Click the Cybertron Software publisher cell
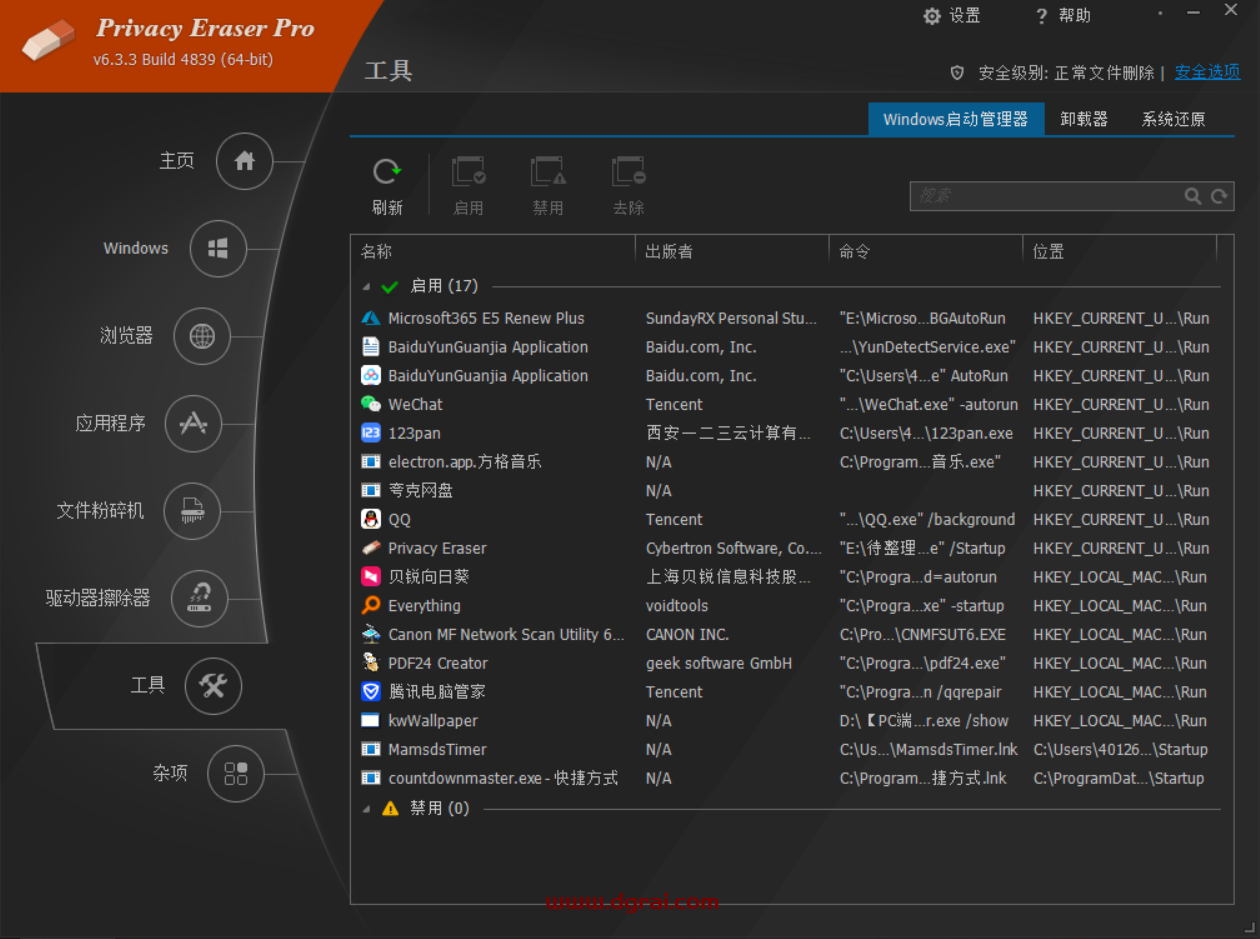The height and width of the screenshot is (939, 1260). point(733,548)
